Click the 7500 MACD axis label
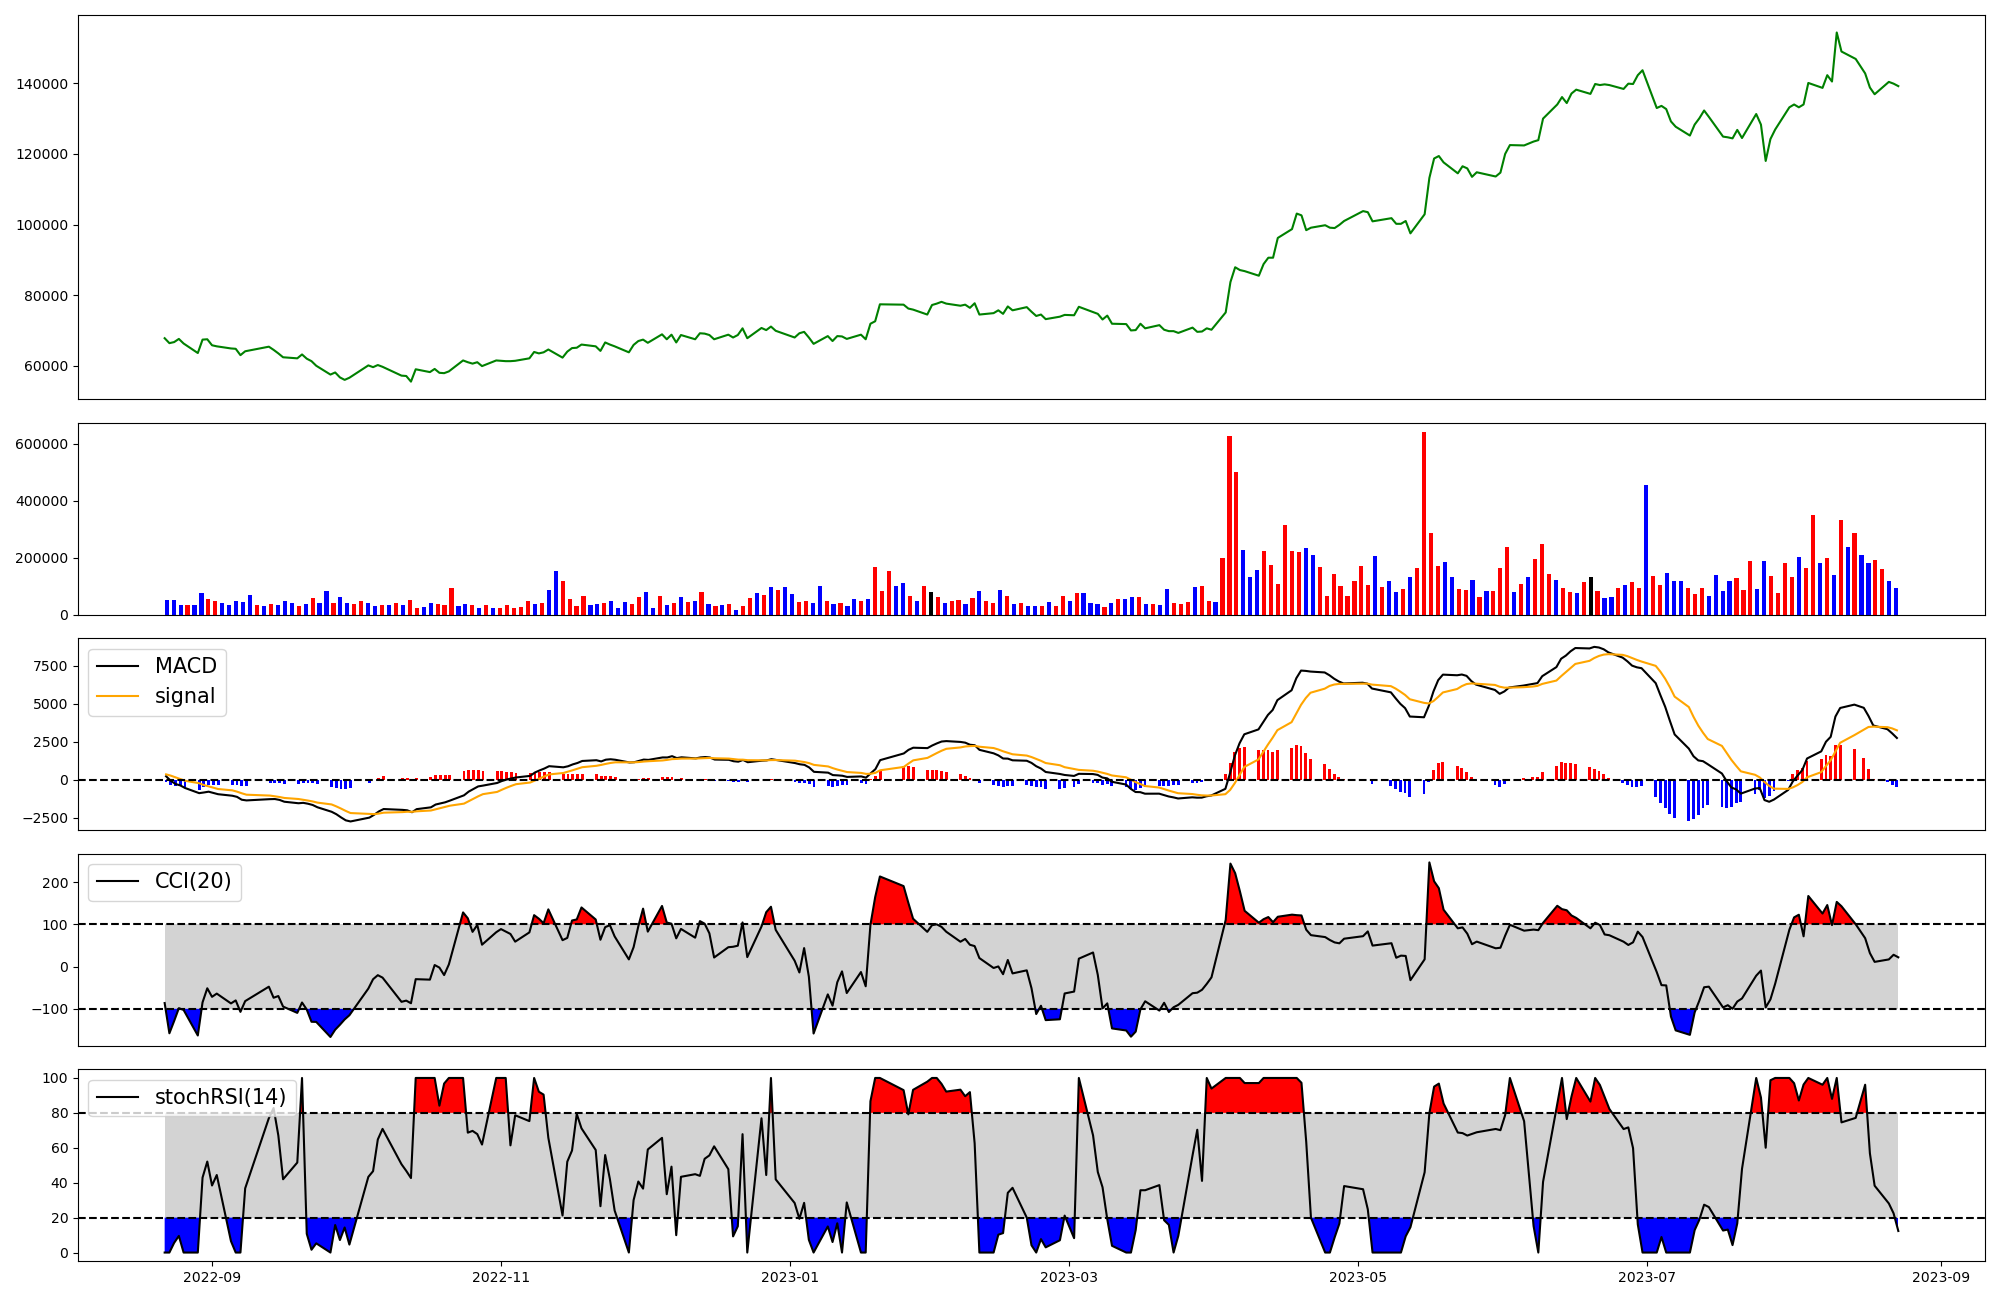 [x=50, y=667]
